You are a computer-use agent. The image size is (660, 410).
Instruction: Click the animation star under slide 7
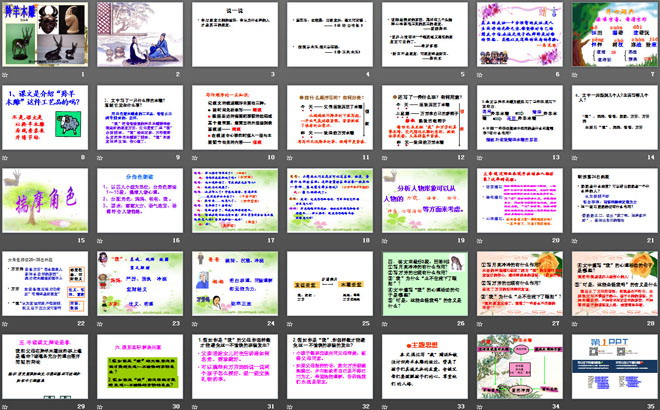tap(575, 75)
